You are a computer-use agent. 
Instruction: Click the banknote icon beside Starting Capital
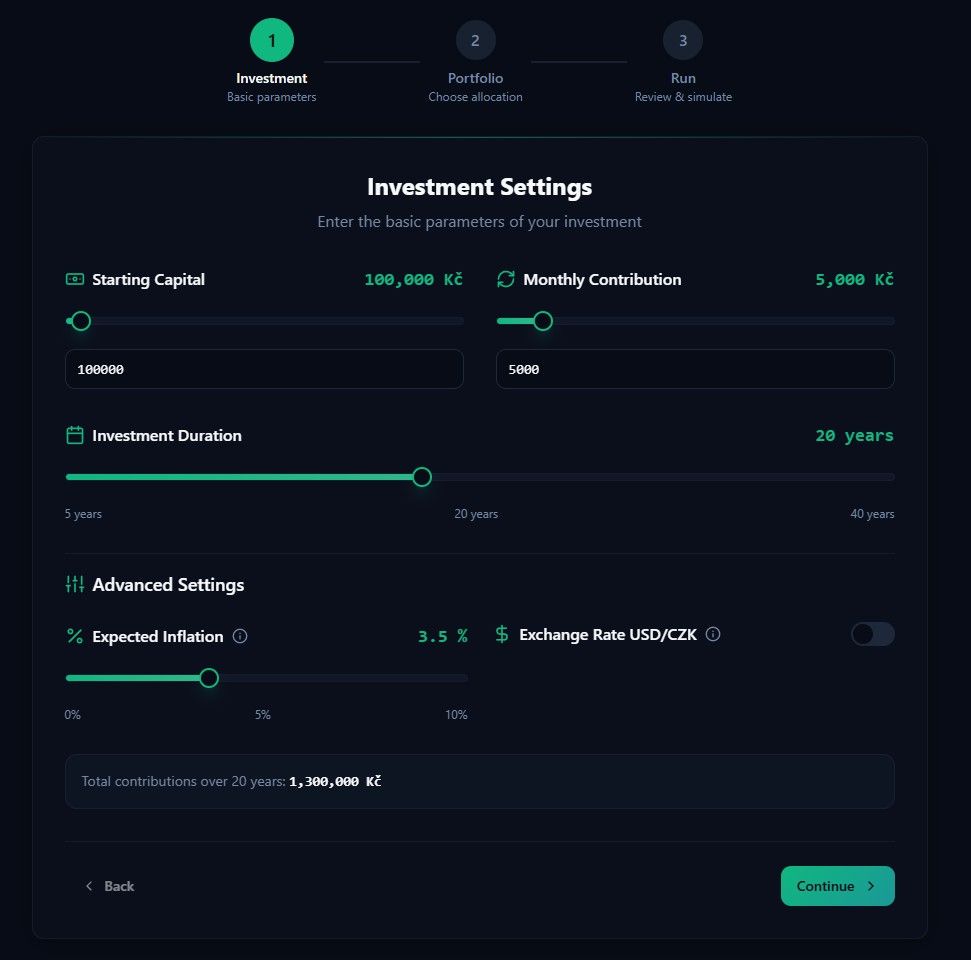(74, 280)
